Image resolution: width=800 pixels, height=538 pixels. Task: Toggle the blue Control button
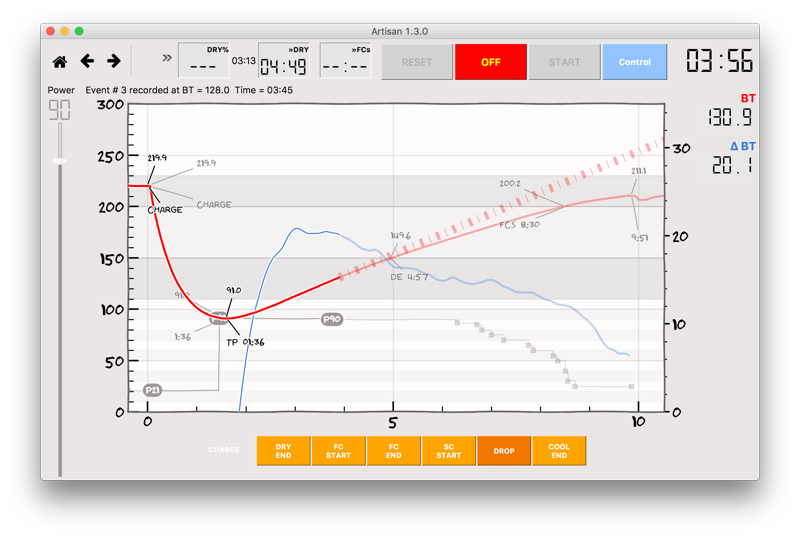point(635,62)
